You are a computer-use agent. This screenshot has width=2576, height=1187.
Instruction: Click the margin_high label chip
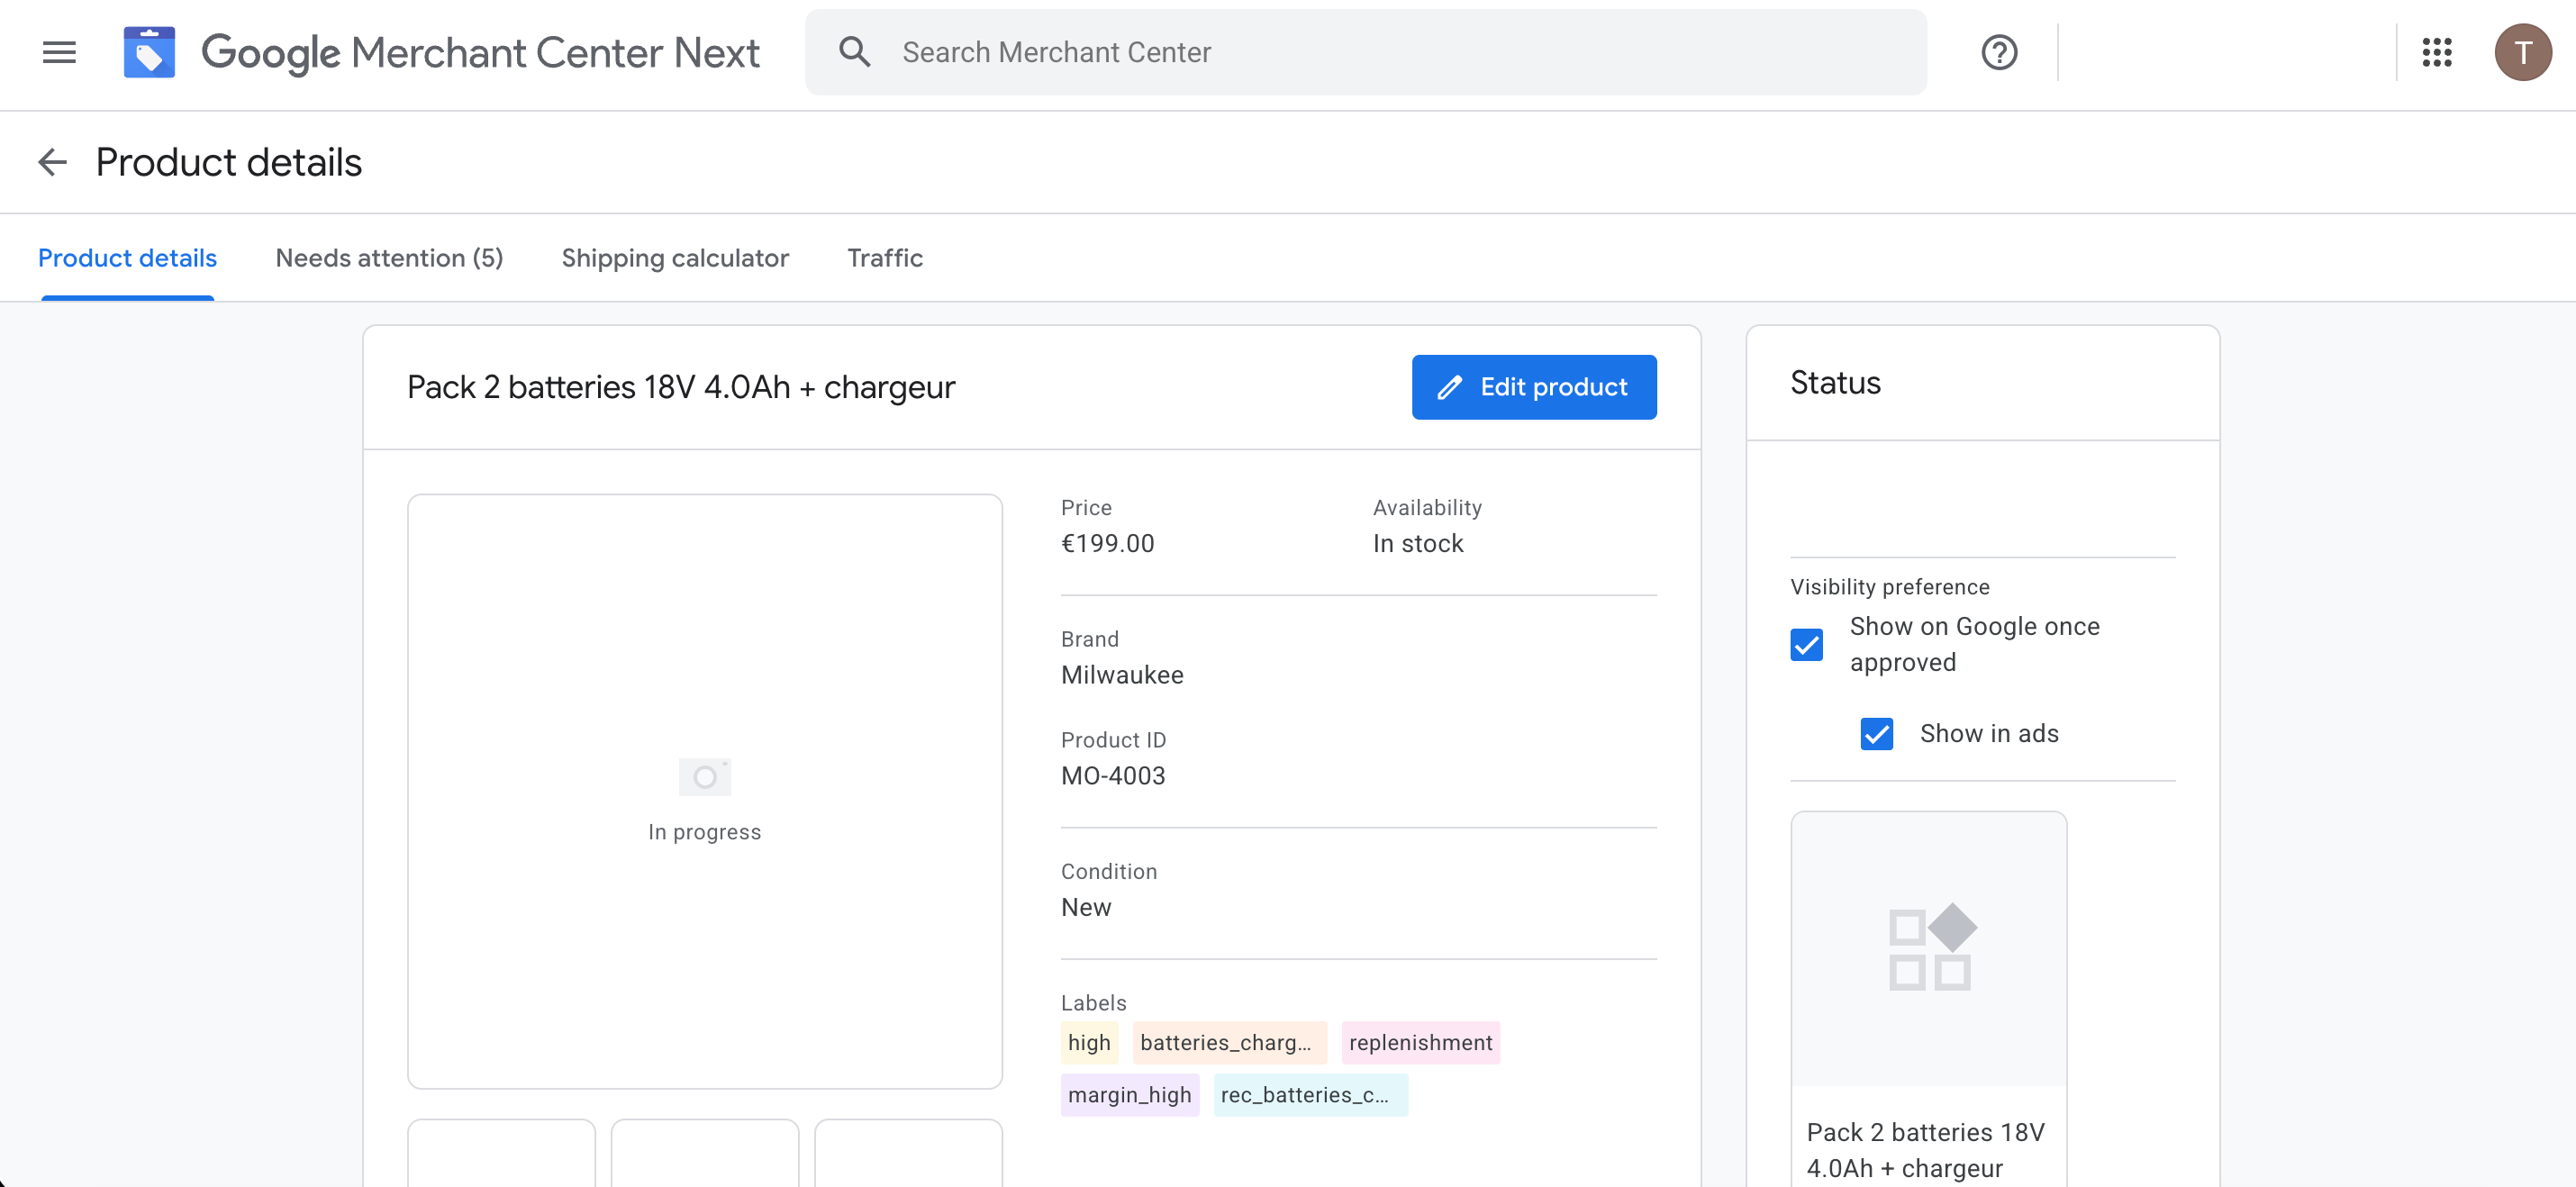click(1129, 1094)
